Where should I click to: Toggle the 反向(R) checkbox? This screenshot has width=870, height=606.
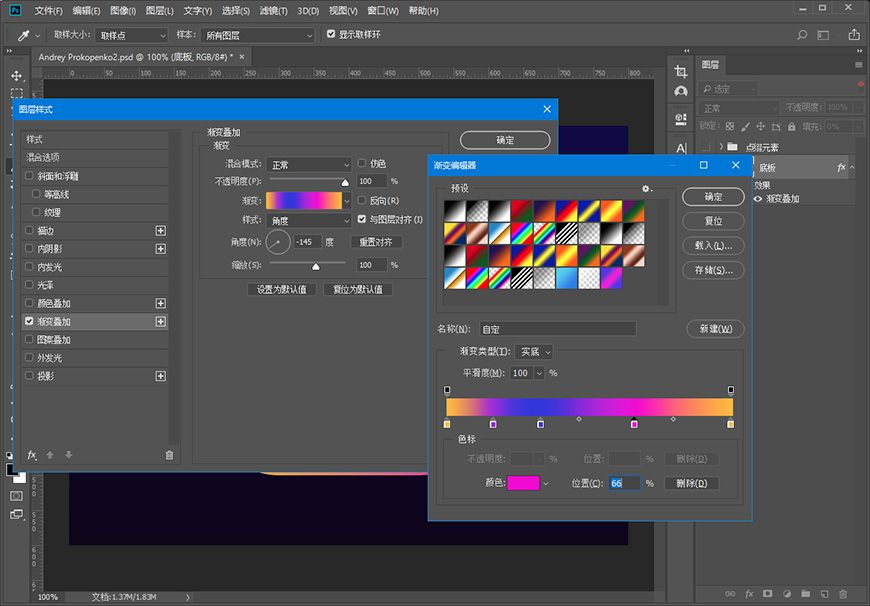(362, 200)
